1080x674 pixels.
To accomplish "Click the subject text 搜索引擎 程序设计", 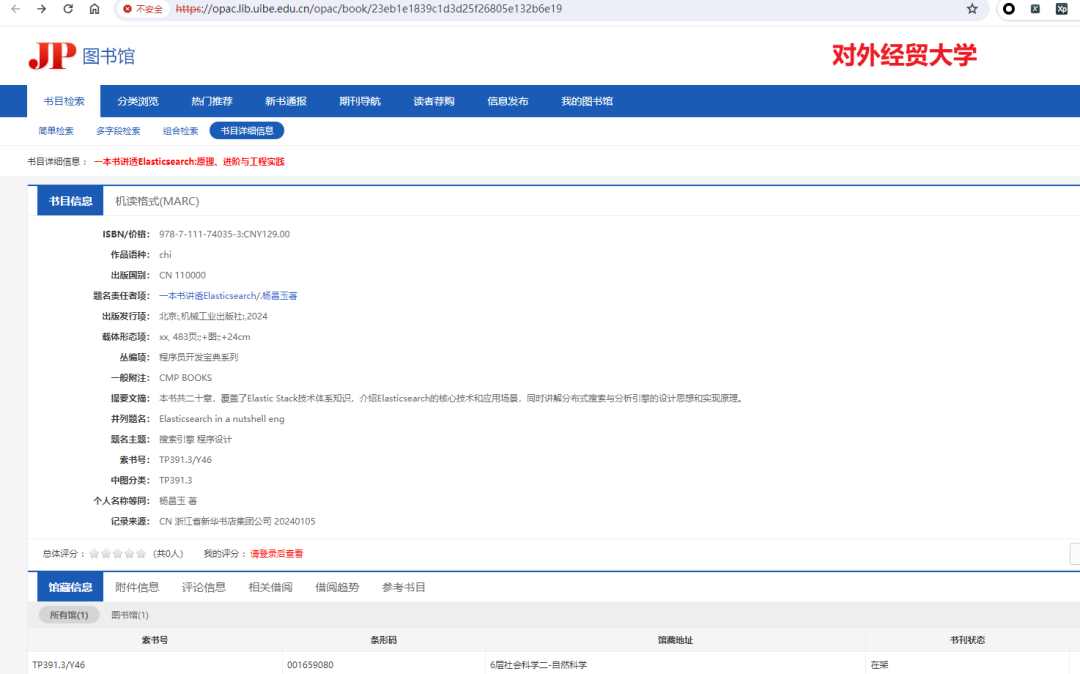I will tap(196, 439).
